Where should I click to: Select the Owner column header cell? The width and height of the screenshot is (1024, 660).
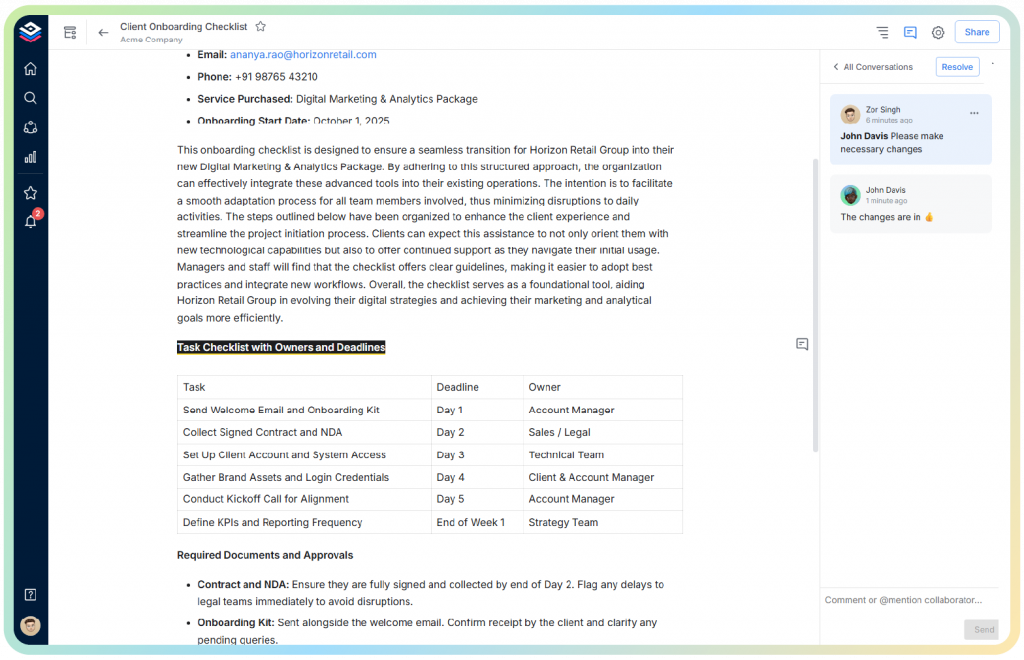click(603, 387)
